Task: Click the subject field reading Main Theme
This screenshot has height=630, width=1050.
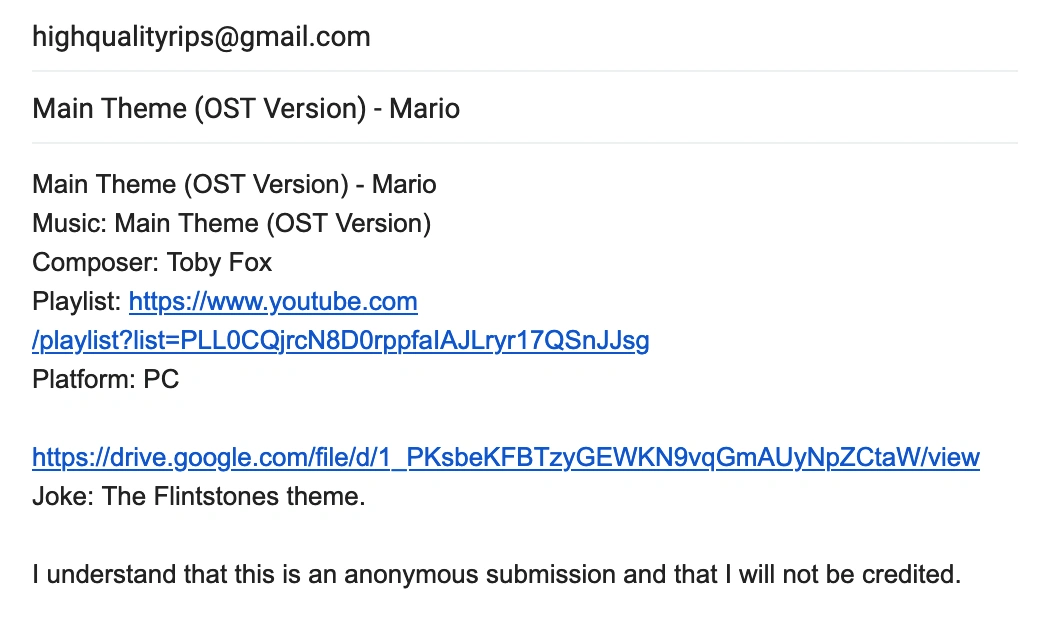Action: point(246,108)
